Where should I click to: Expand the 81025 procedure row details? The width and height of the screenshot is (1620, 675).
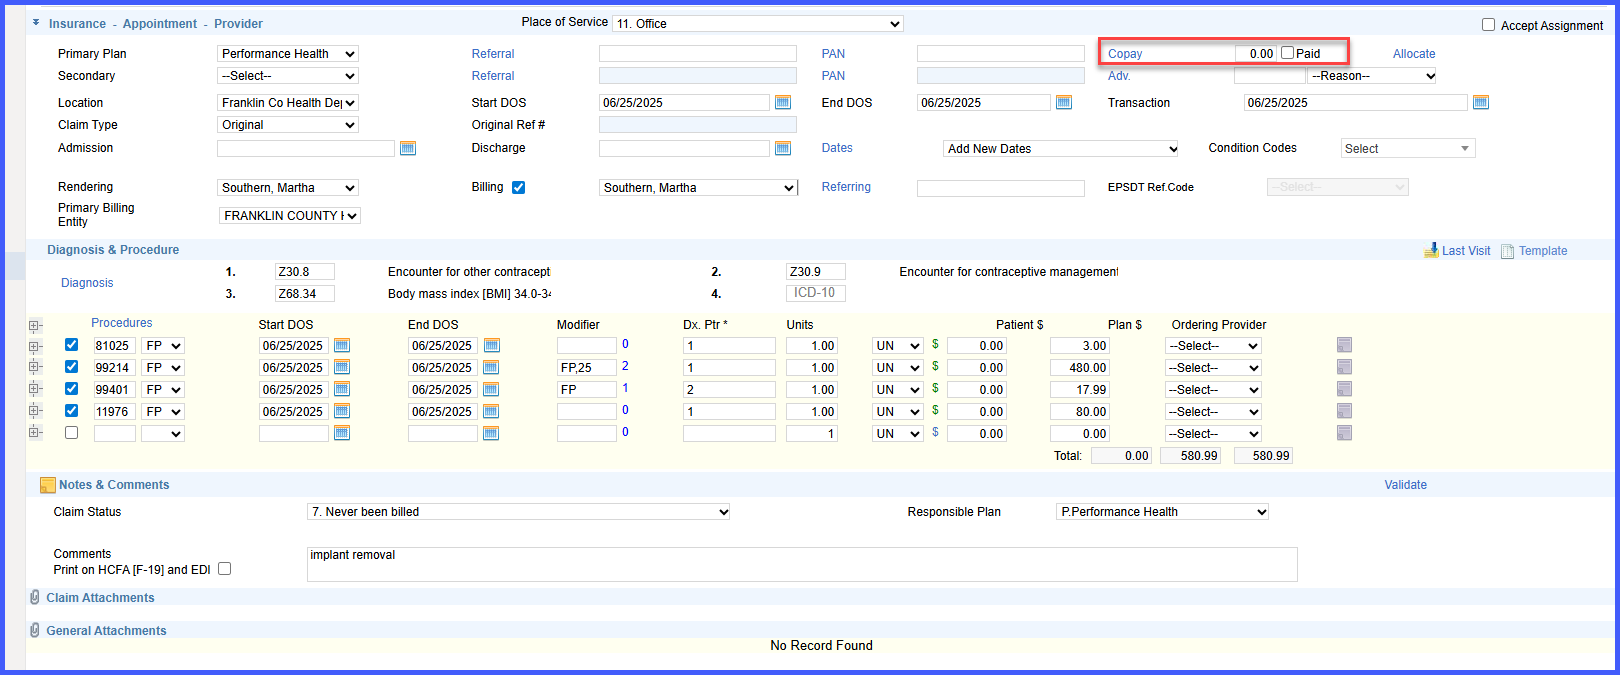[35, 347]
